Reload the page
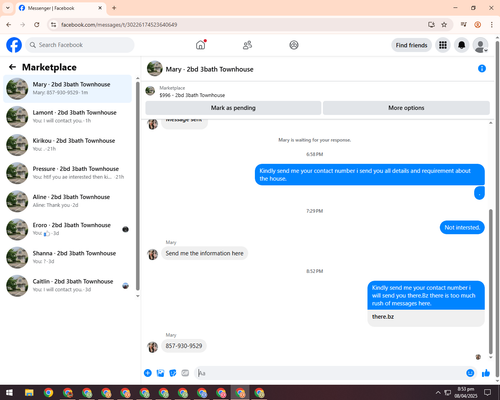Image resolution: width=500 pixels, height=400 pixels. pos(37,24)
